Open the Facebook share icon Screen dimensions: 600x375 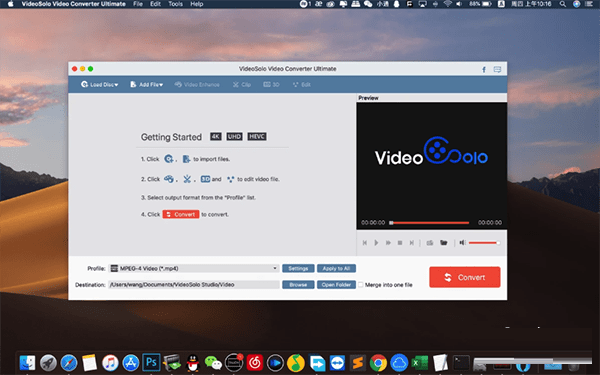click(x=484, y=69)
